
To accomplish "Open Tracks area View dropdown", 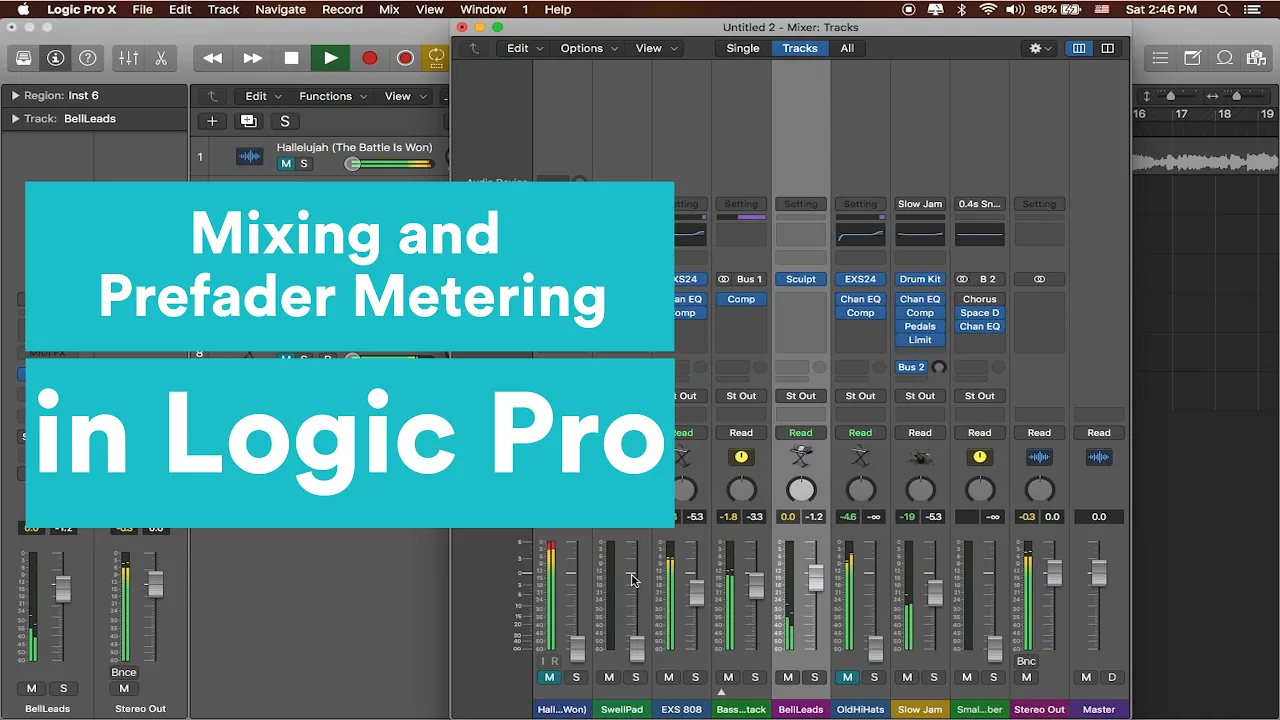I will point(405,96).
